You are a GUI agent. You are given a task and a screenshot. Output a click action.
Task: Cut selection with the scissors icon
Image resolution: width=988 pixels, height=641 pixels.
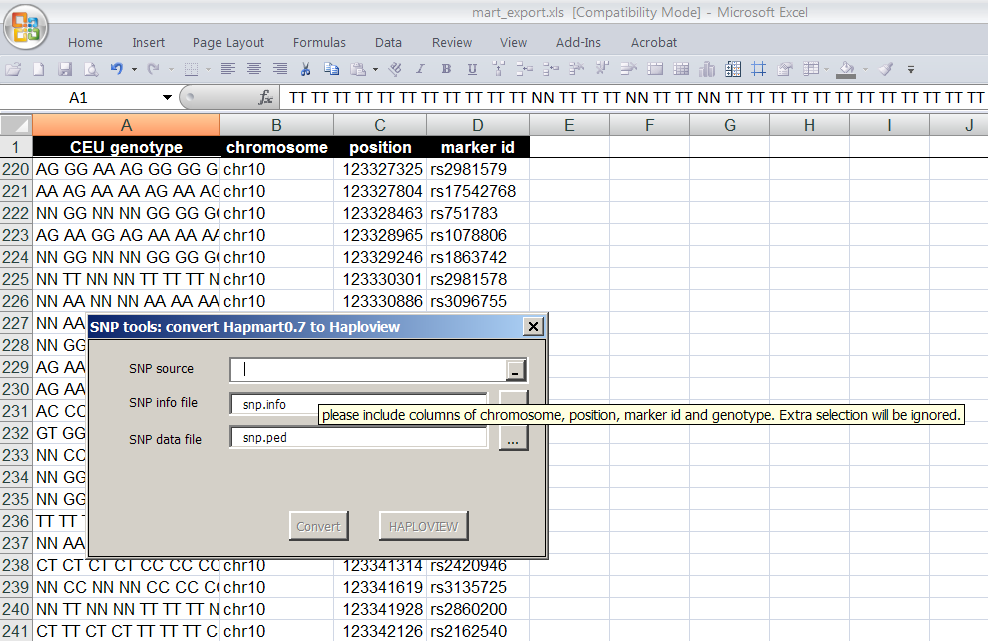(306, 69)
